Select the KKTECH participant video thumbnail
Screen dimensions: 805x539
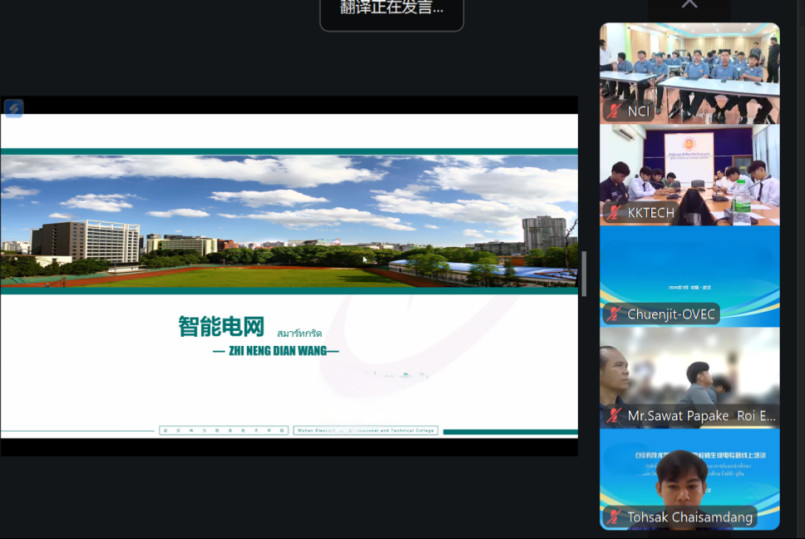(689, 175)
